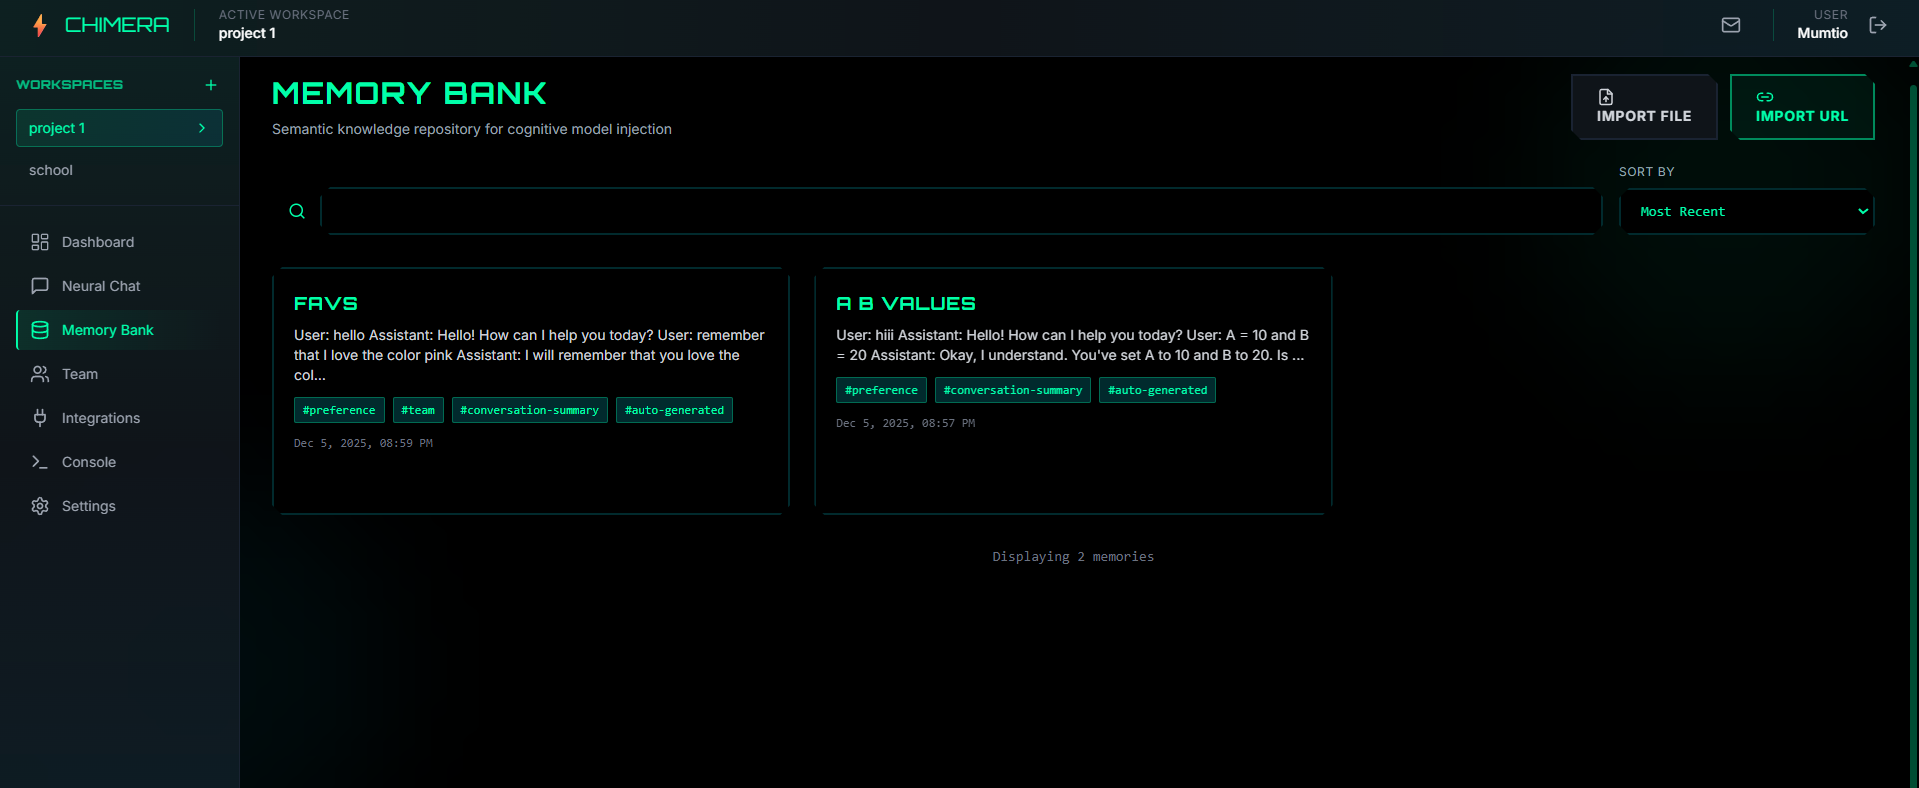1919x788 pixels.
Task: Click the search magnifier icon
Action: [297, 211]
